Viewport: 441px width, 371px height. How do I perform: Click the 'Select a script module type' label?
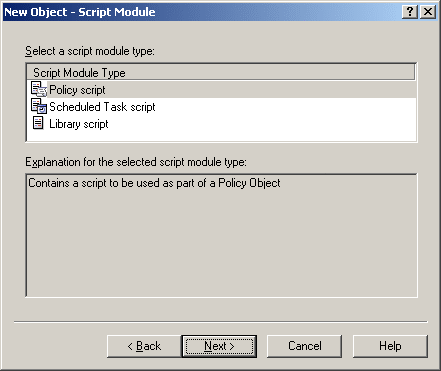coord(90,51)
